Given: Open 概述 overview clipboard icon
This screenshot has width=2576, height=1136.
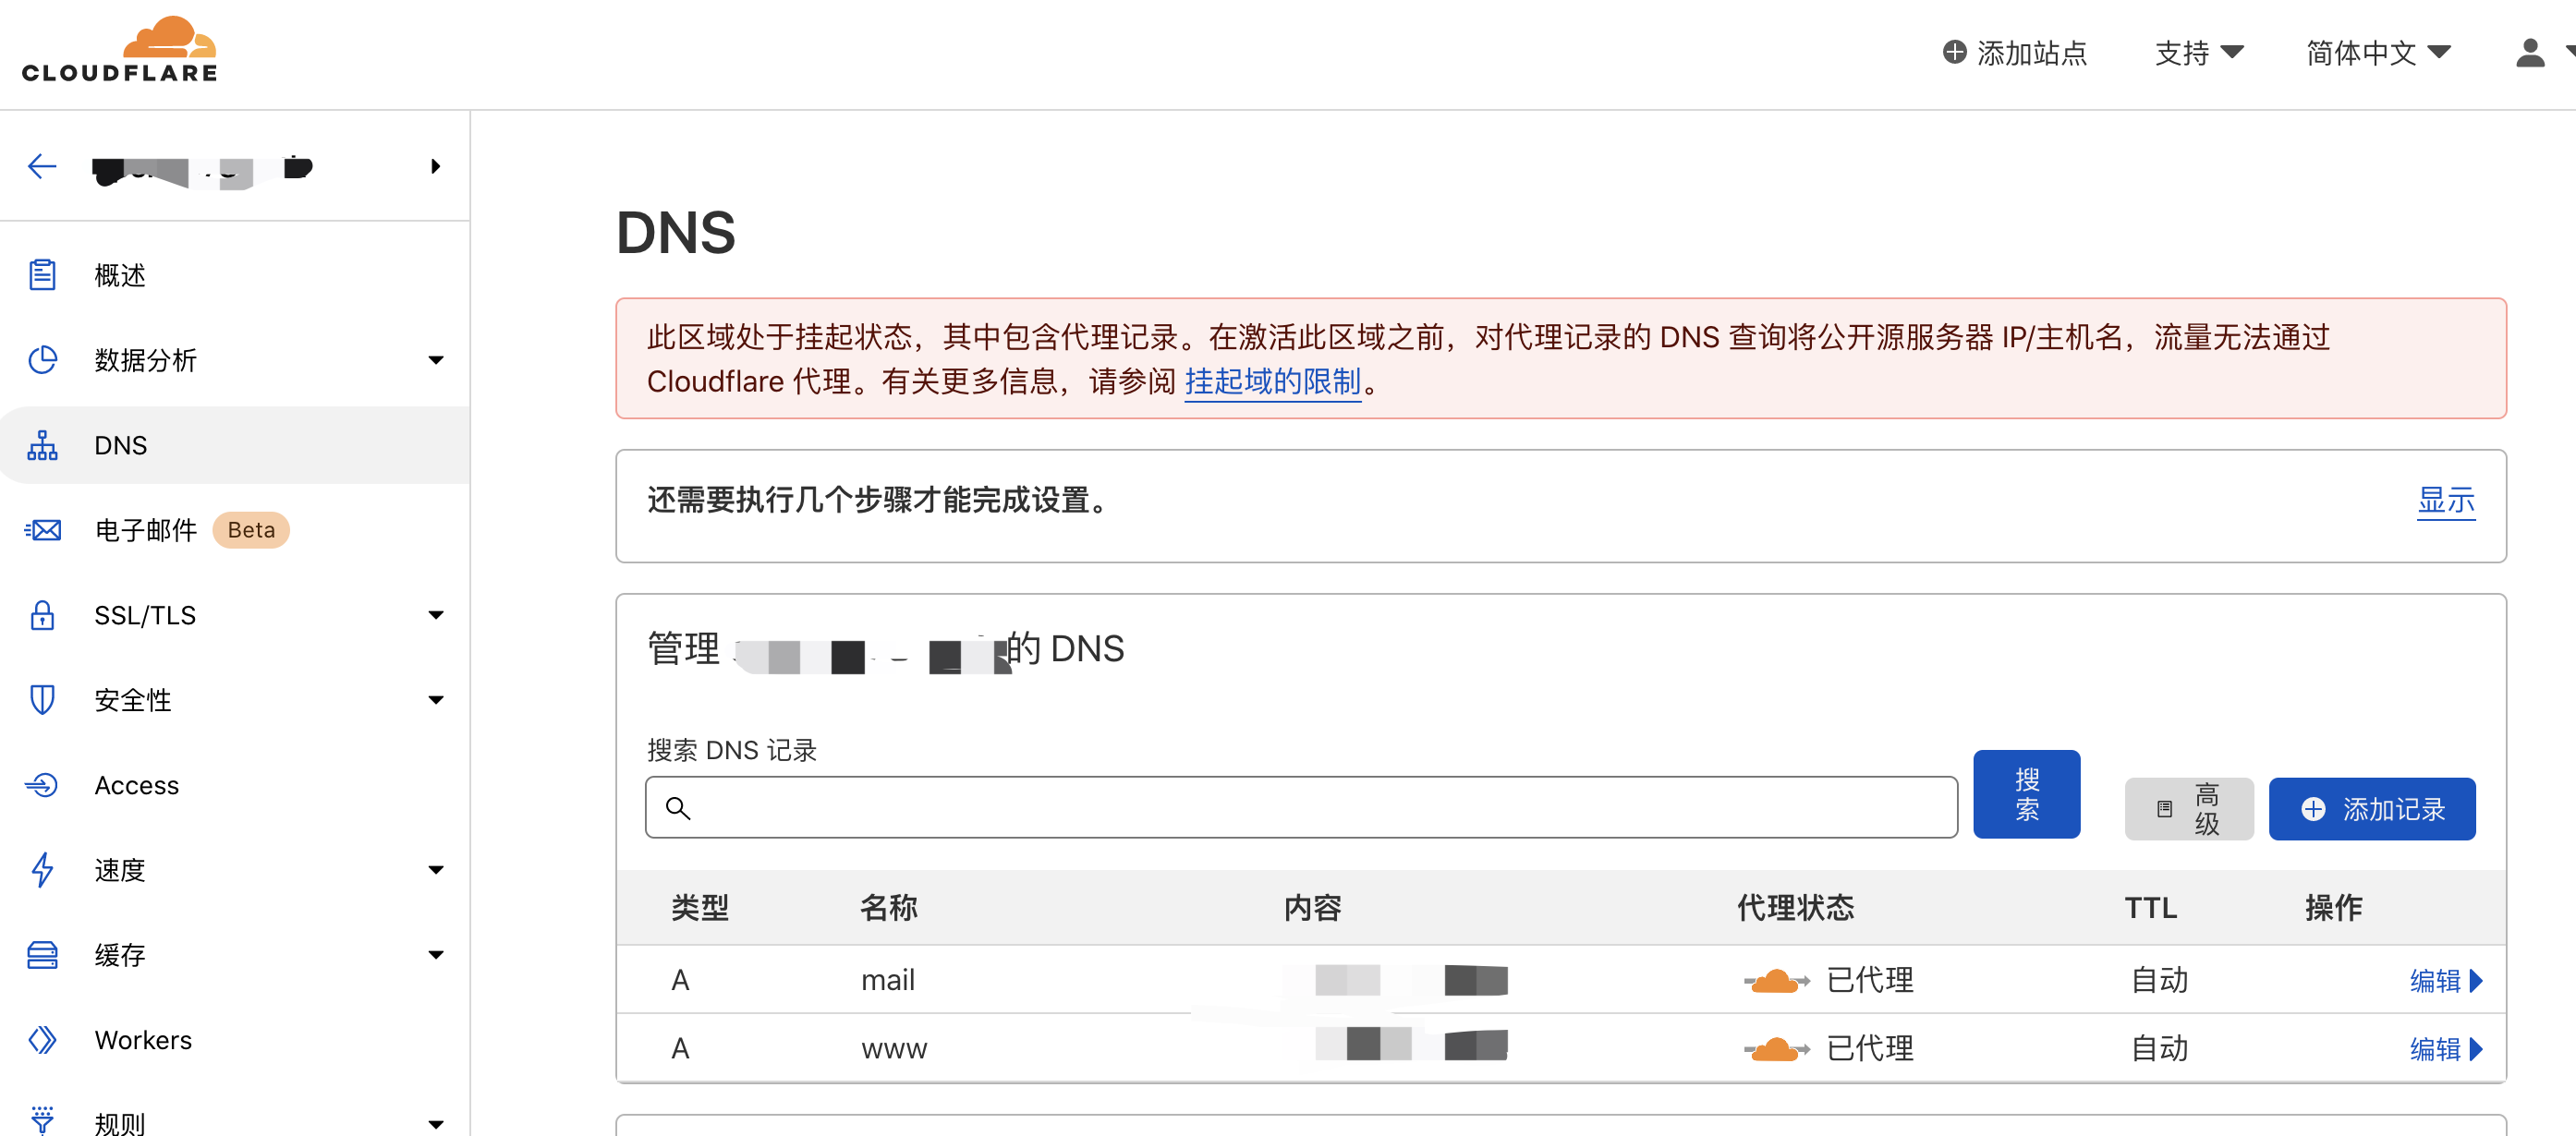Looking at the screenshot, I should point(42,275).
